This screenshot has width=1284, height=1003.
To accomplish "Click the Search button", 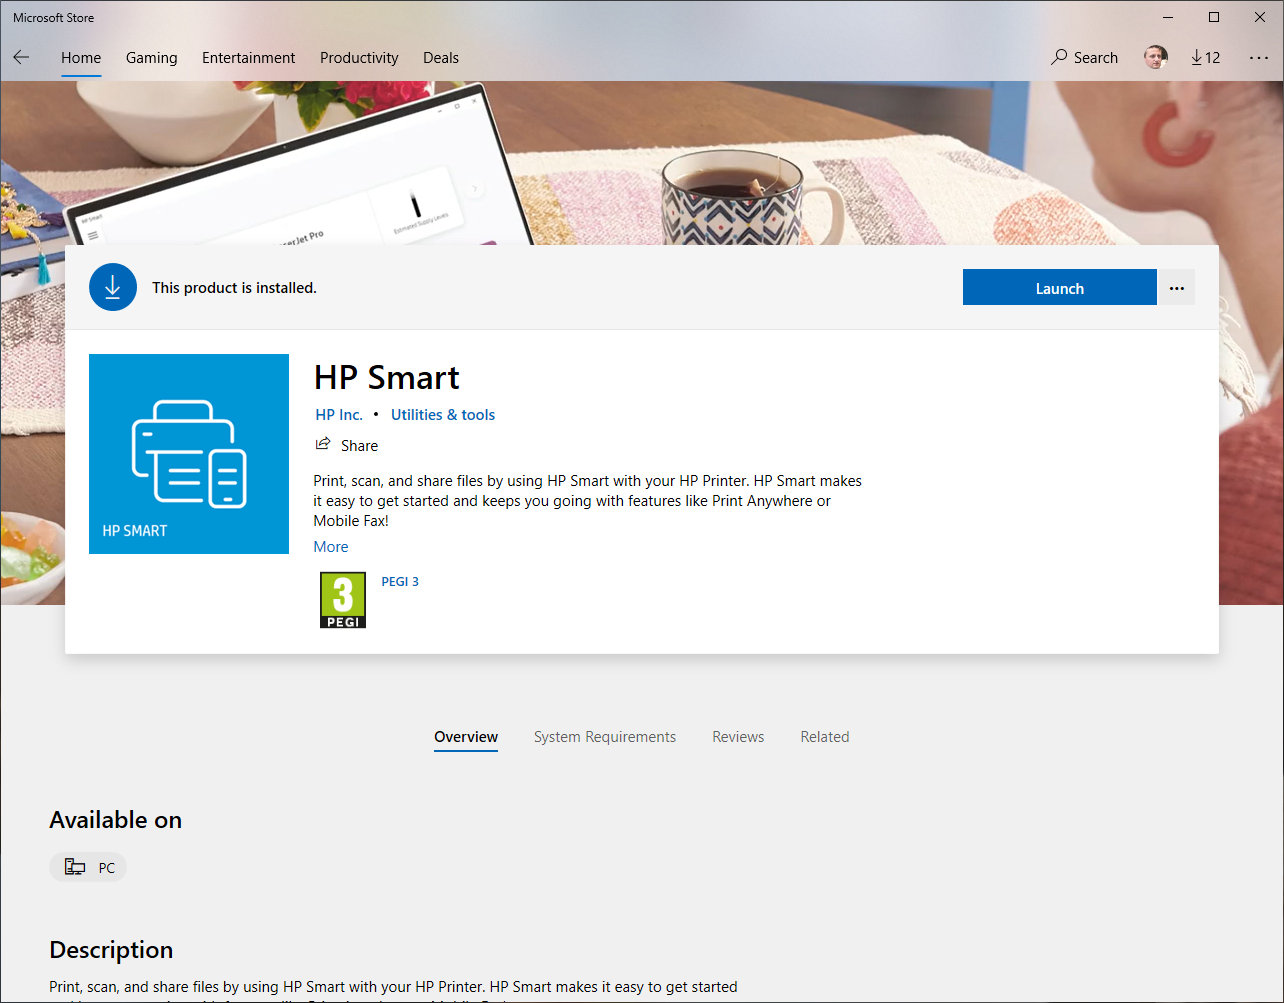I will (1085, 58).
